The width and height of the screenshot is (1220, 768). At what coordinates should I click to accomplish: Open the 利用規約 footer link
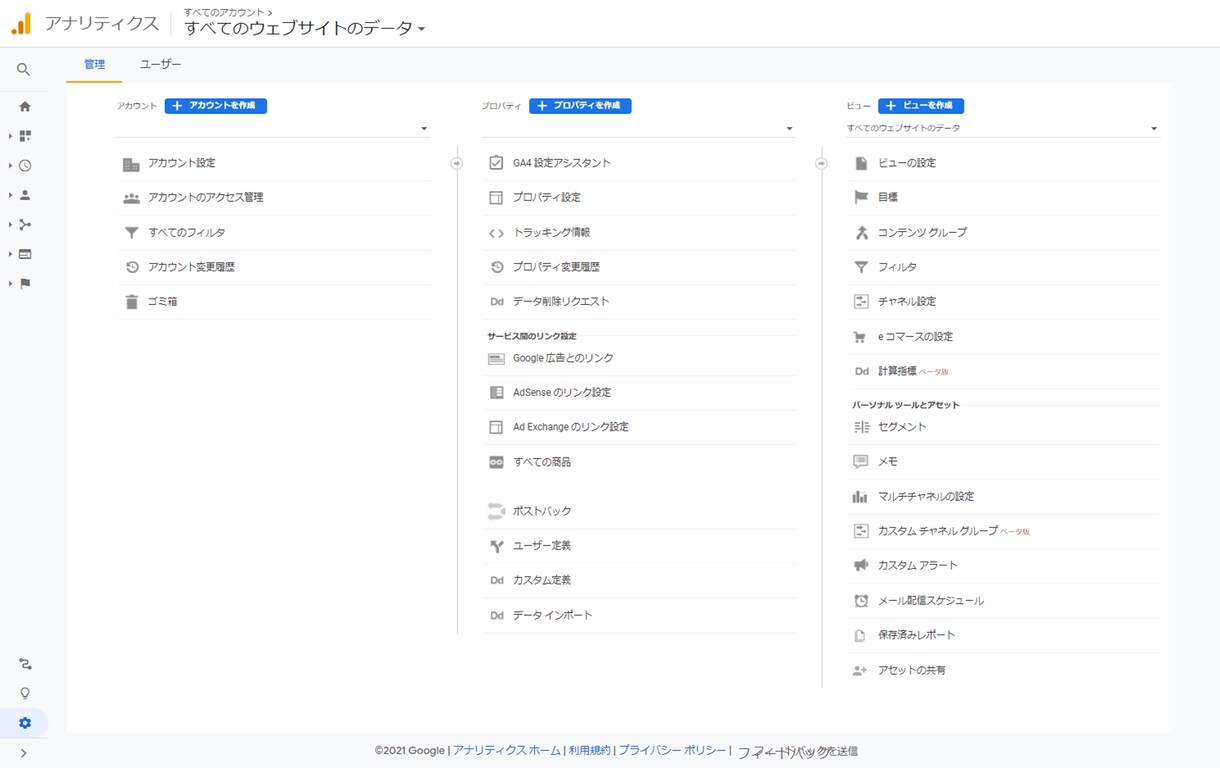tap(589, 751)
